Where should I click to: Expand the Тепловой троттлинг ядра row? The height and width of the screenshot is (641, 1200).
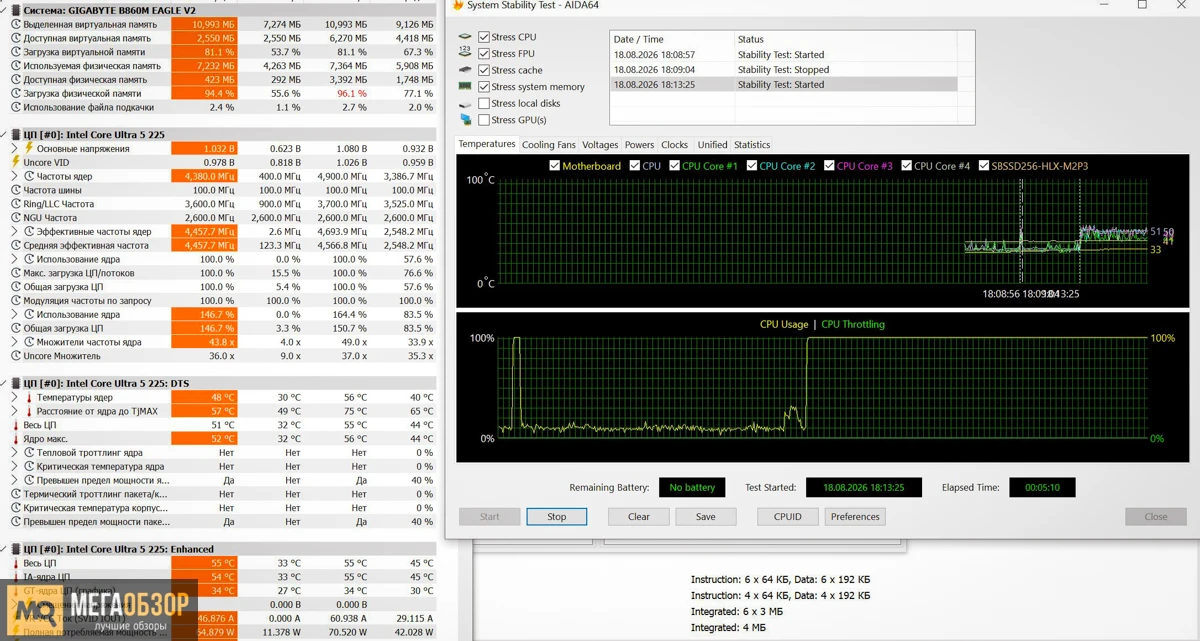click(x=14, y=453)
